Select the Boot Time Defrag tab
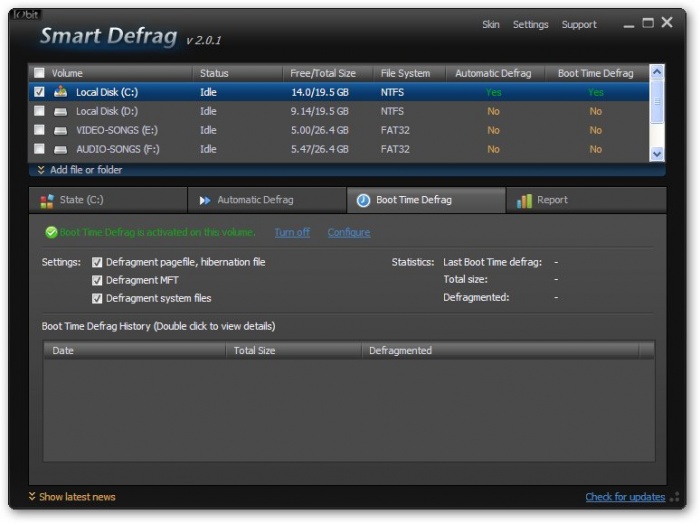Image resolution: width=700 pixels, height=523 pixels. (x=426, y=200)
